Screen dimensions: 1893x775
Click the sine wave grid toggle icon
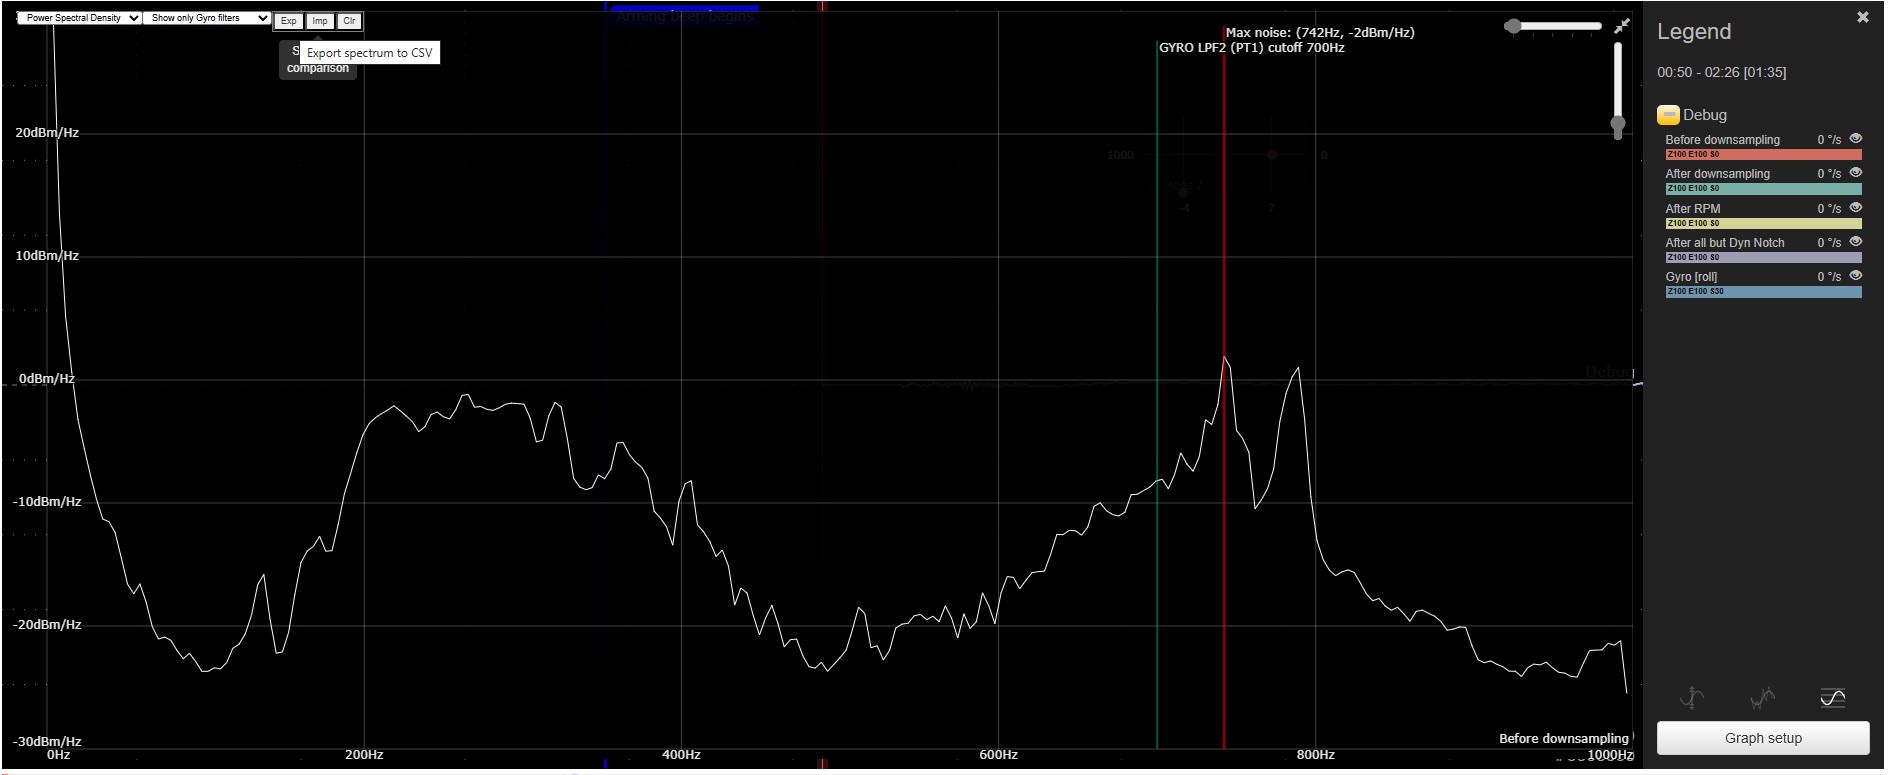1832,698
